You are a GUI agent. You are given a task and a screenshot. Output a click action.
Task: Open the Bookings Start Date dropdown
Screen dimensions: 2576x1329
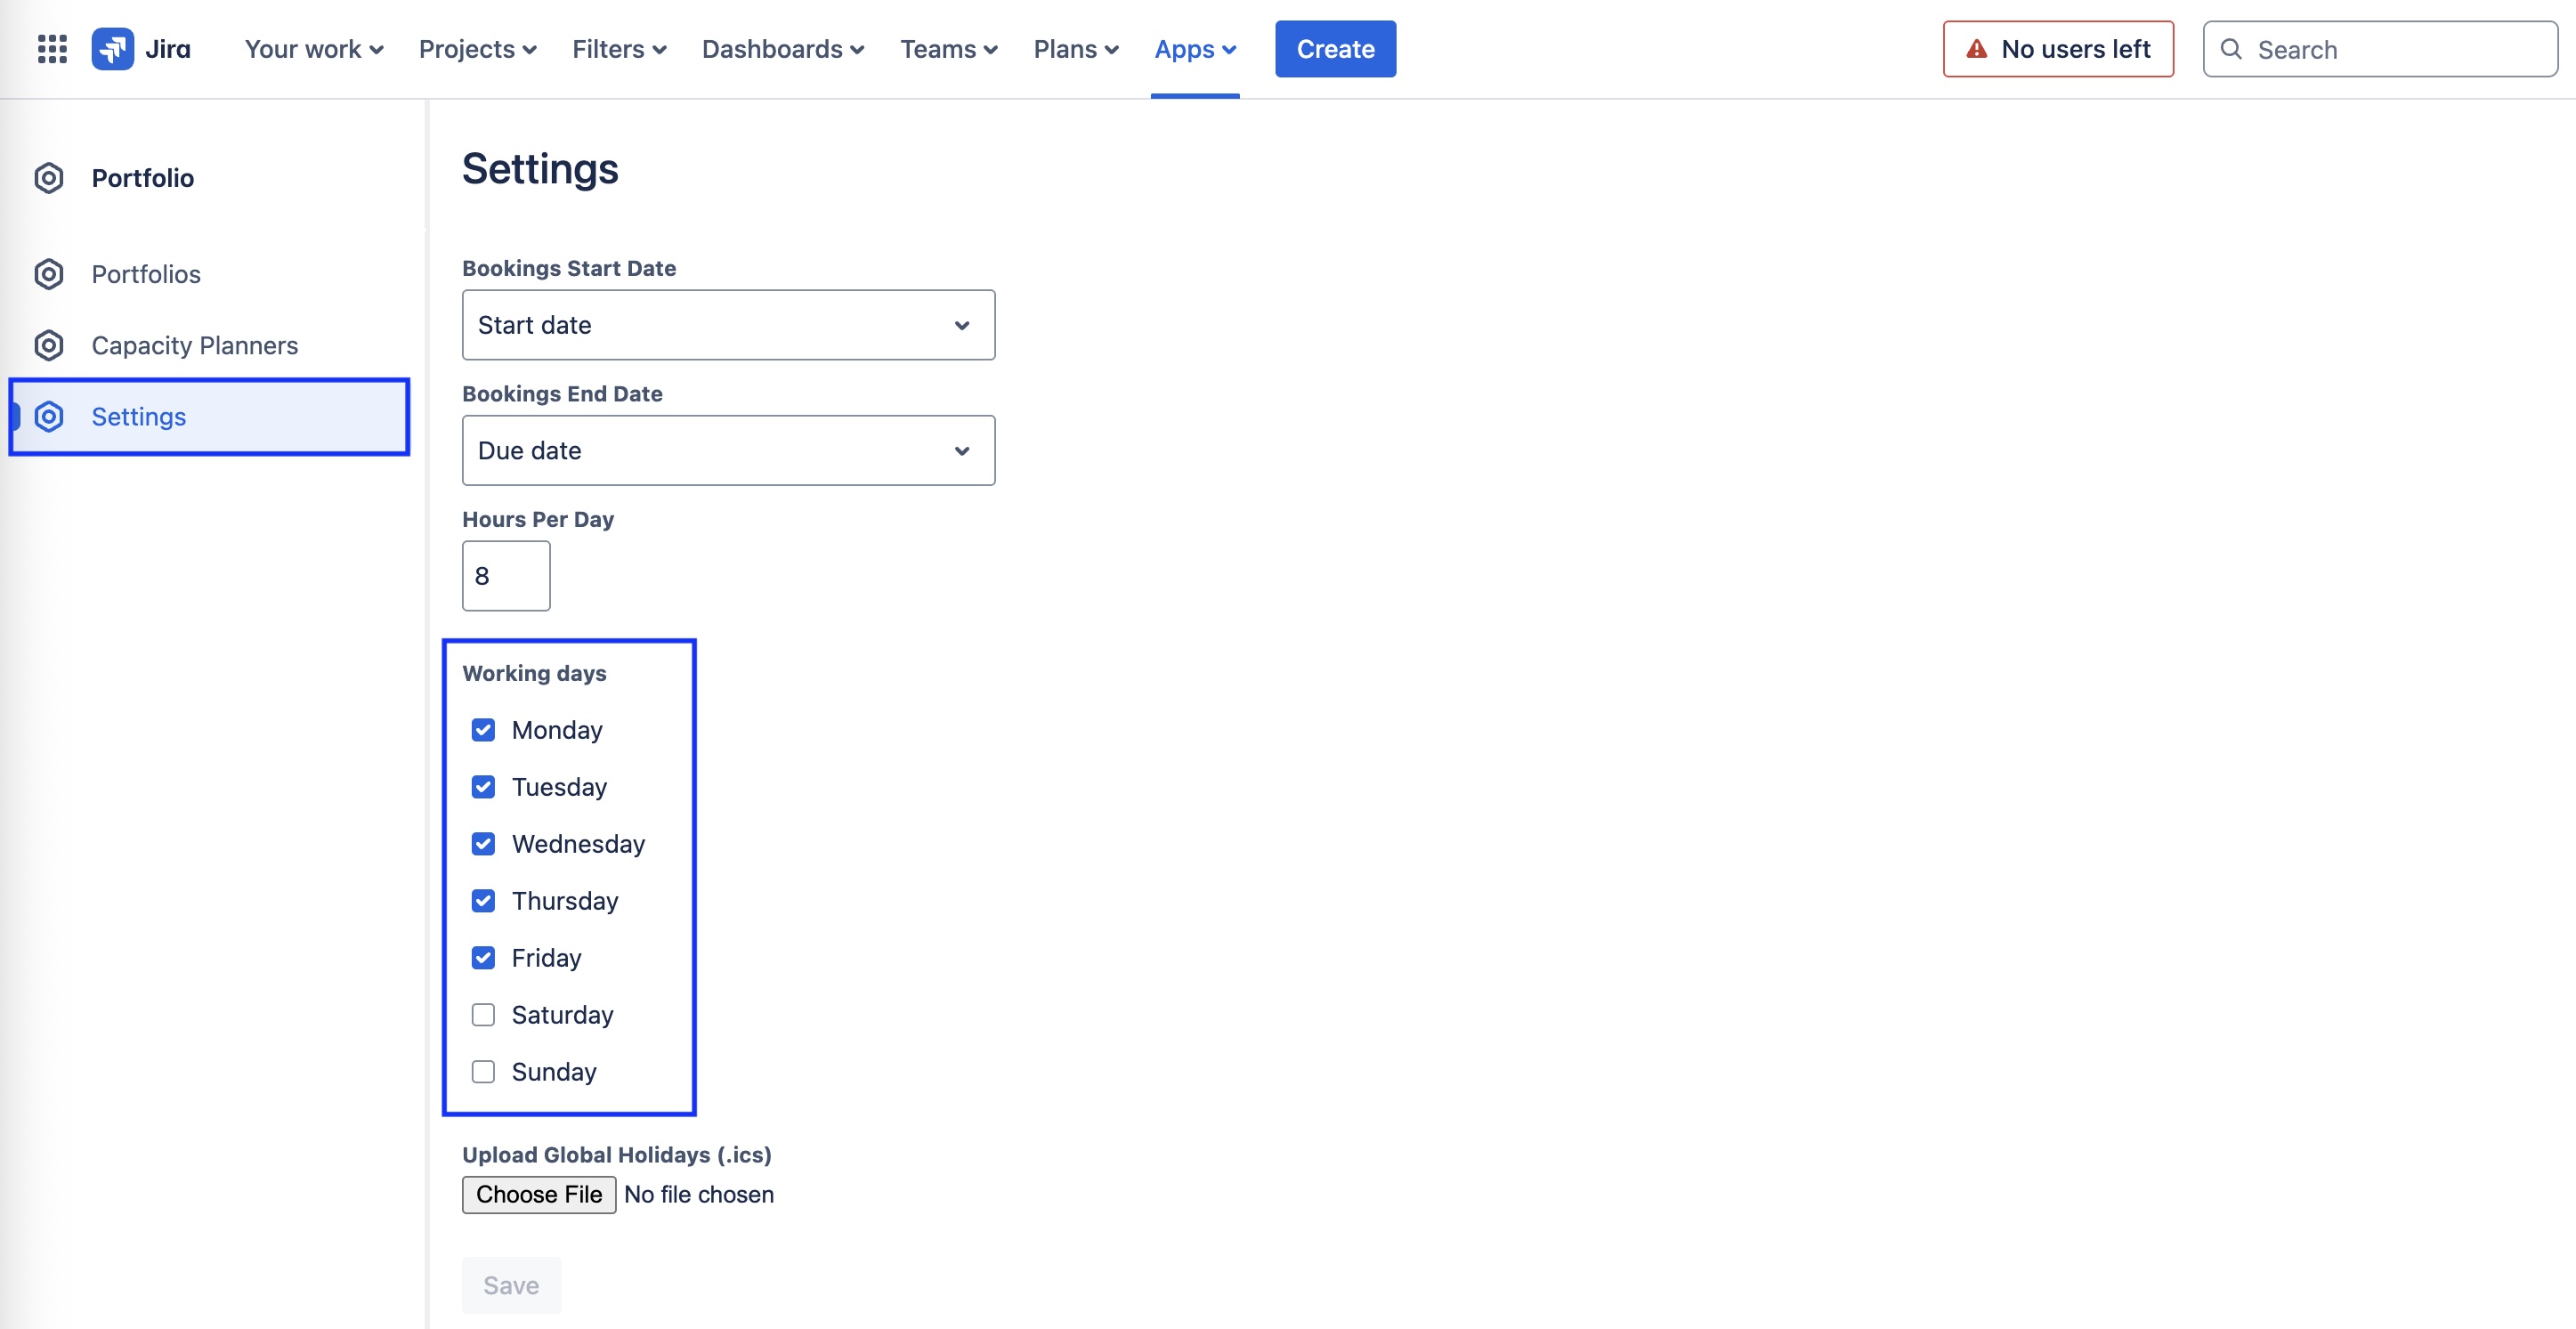click(728, 325)
